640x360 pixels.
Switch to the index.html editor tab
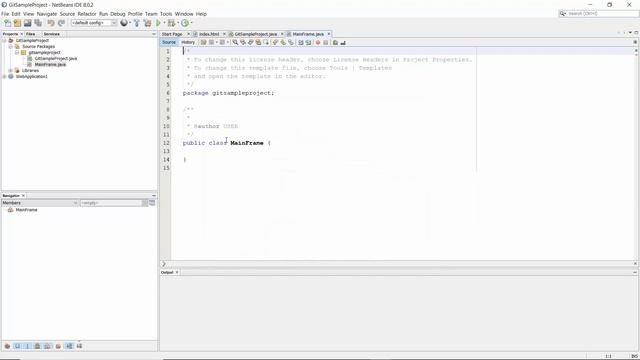pos(209,34)
